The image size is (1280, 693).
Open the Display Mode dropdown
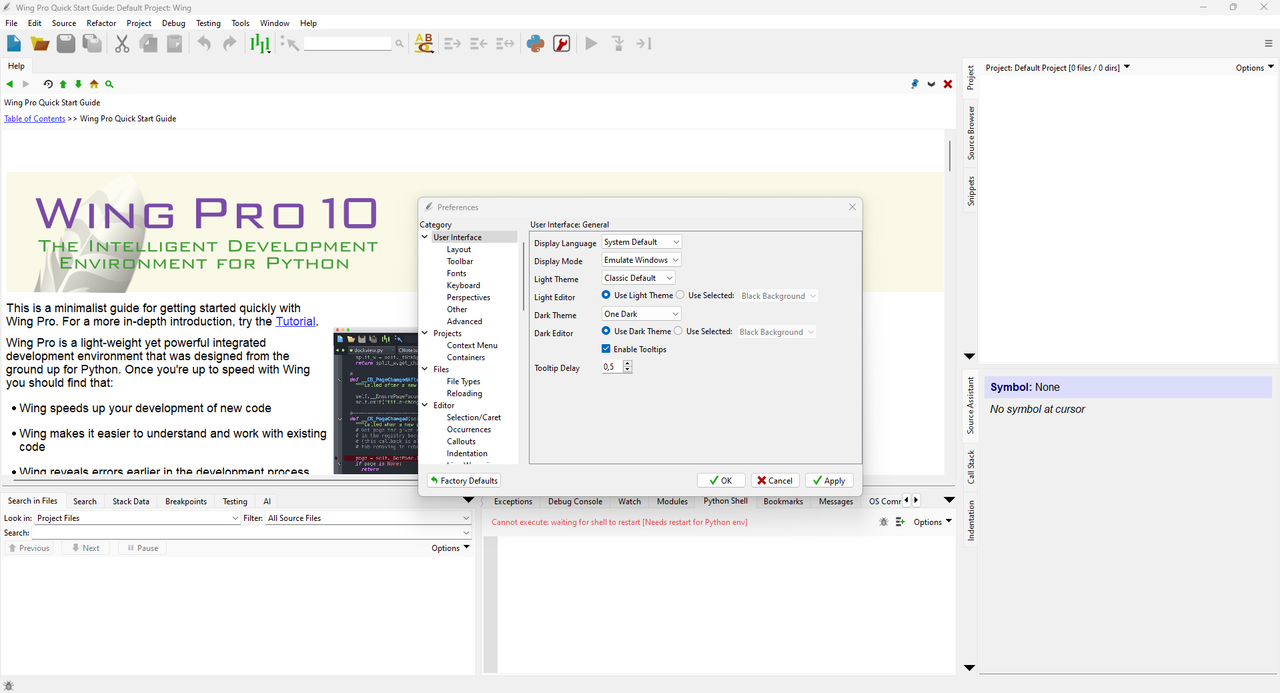pos(641,260)
